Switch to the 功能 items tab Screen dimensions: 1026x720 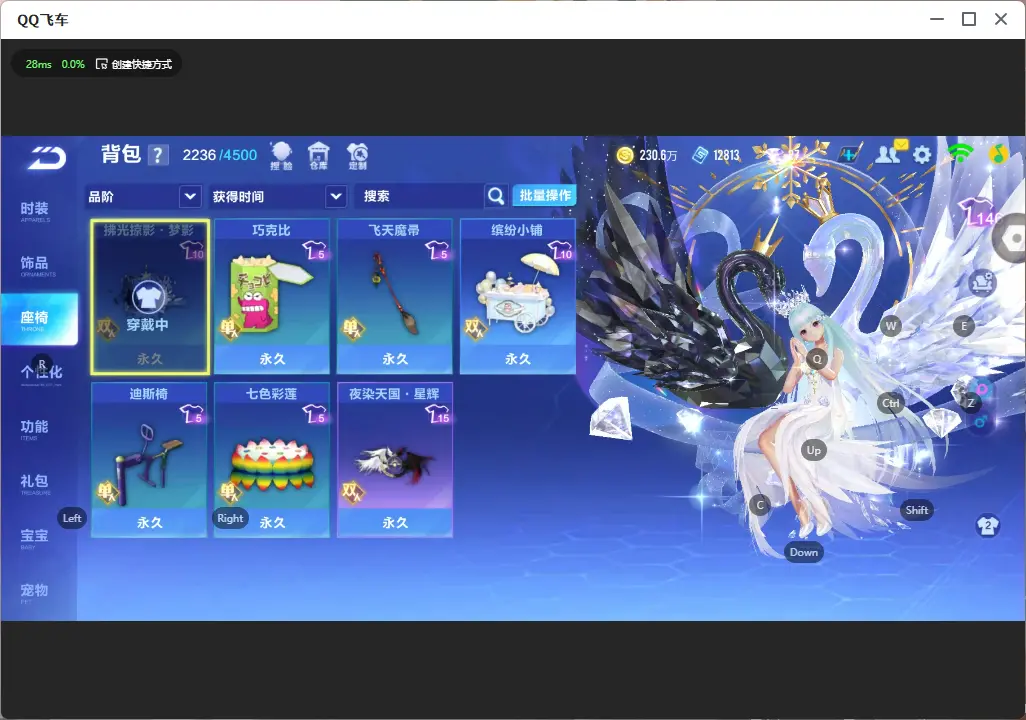tap(35, 429)
